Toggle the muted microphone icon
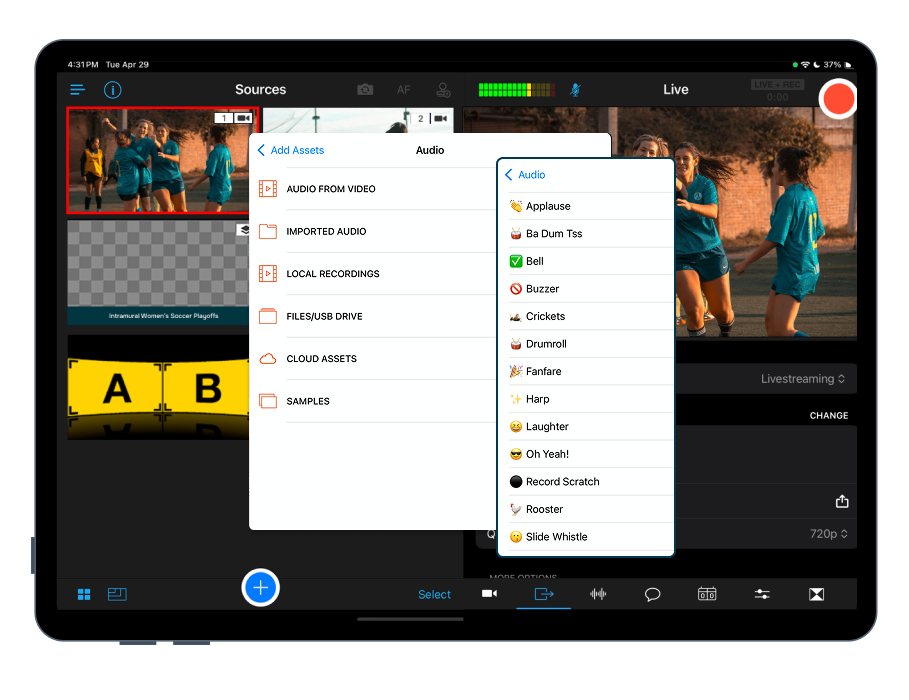 pyautogui.click(x=575, y=90)
